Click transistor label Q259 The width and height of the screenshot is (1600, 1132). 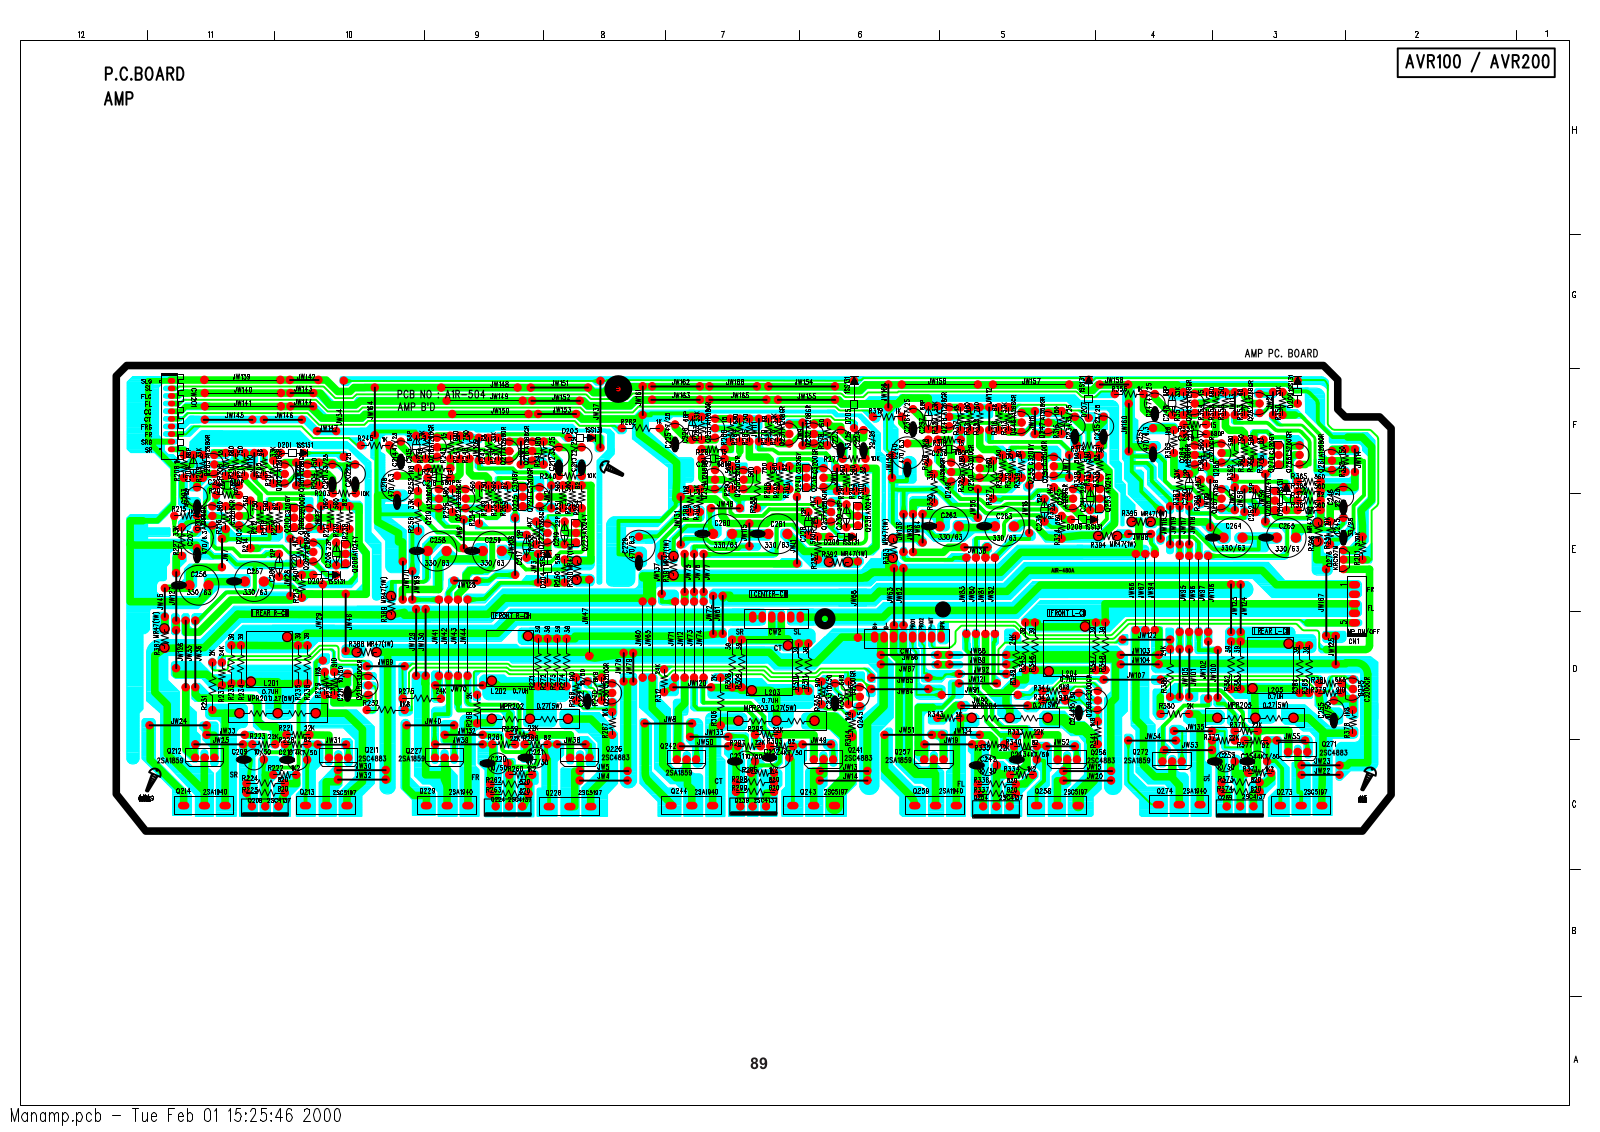(920, 791)
